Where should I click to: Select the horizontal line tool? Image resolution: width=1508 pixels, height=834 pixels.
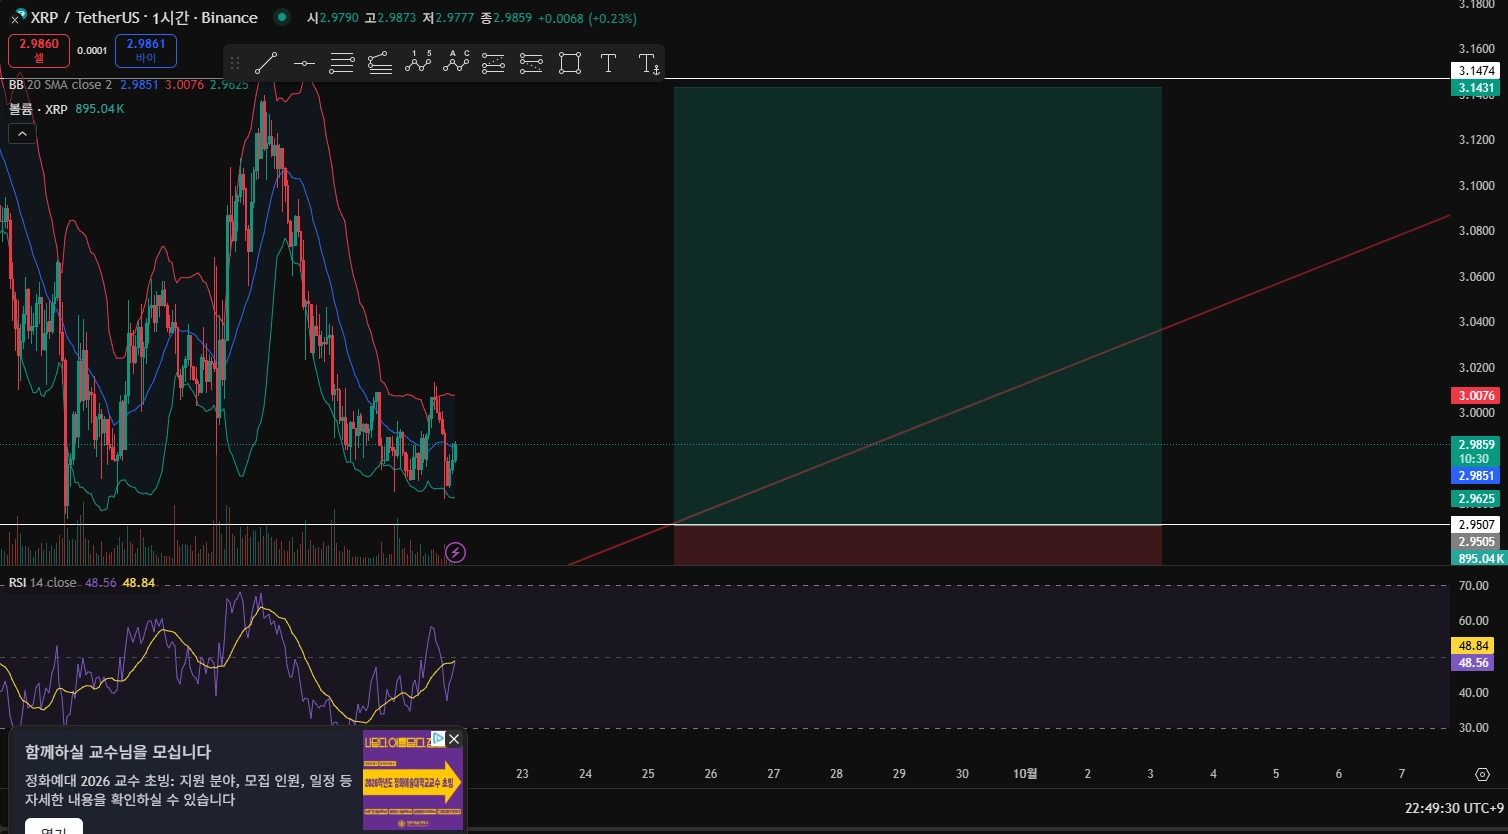(304, 64)
